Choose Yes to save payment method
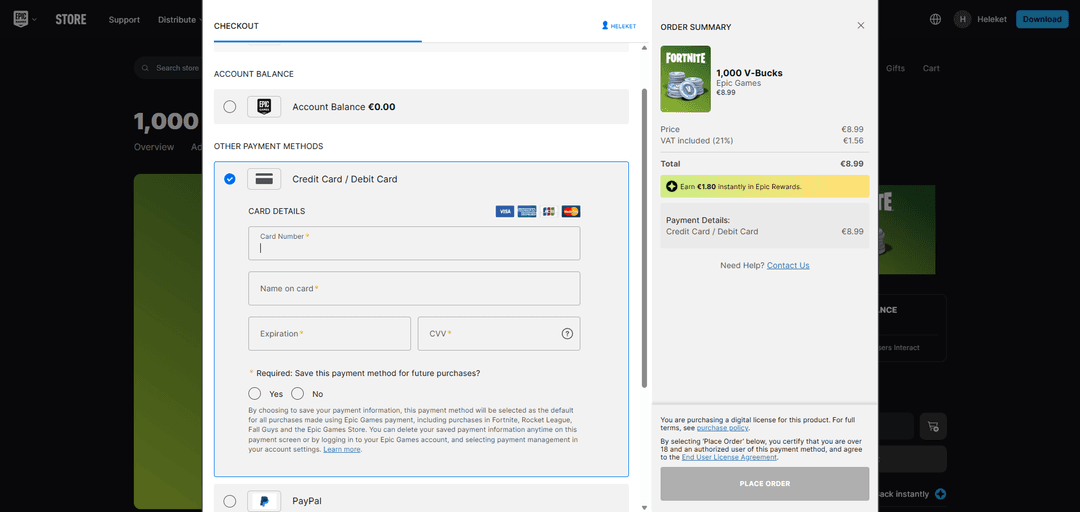 tap(255, 394)
